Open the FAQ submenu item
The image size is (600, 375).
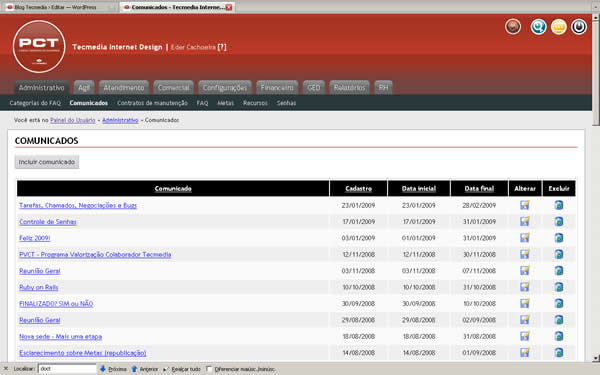coord(202,103)
